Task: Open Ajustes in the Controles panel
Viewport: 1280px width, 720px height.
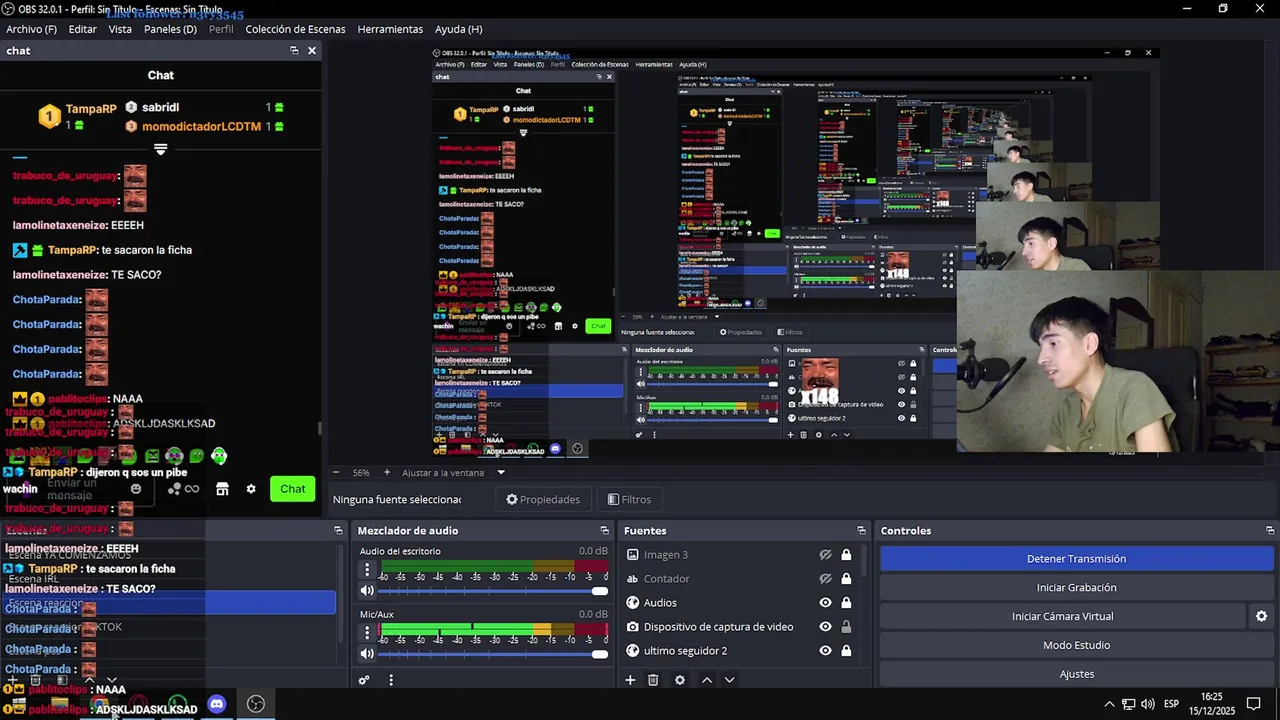Action: [1076, 674]
